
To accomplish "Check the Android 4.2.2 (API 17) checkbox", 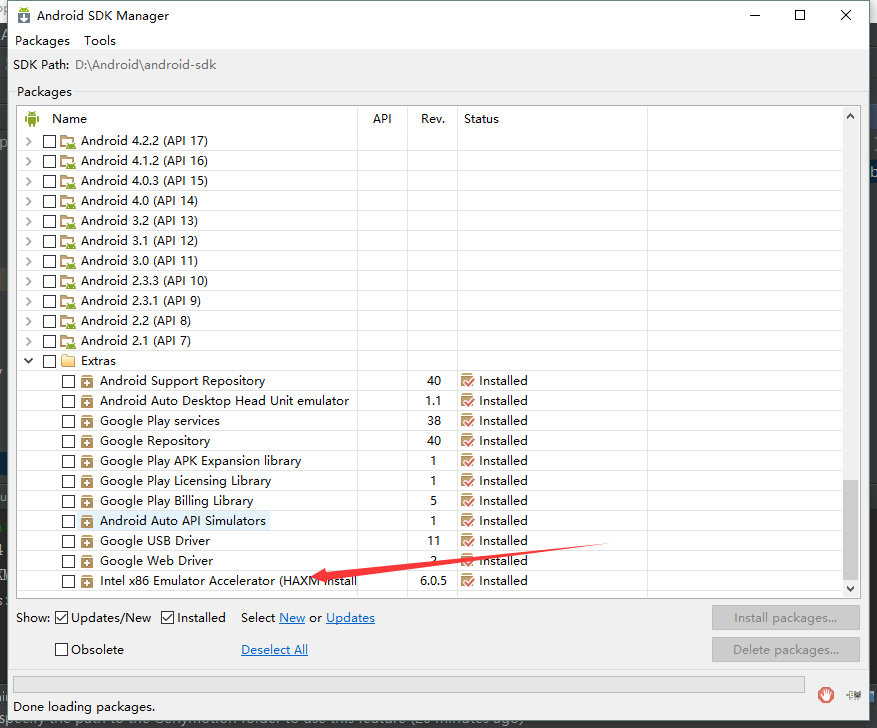I will click(49, 141).
